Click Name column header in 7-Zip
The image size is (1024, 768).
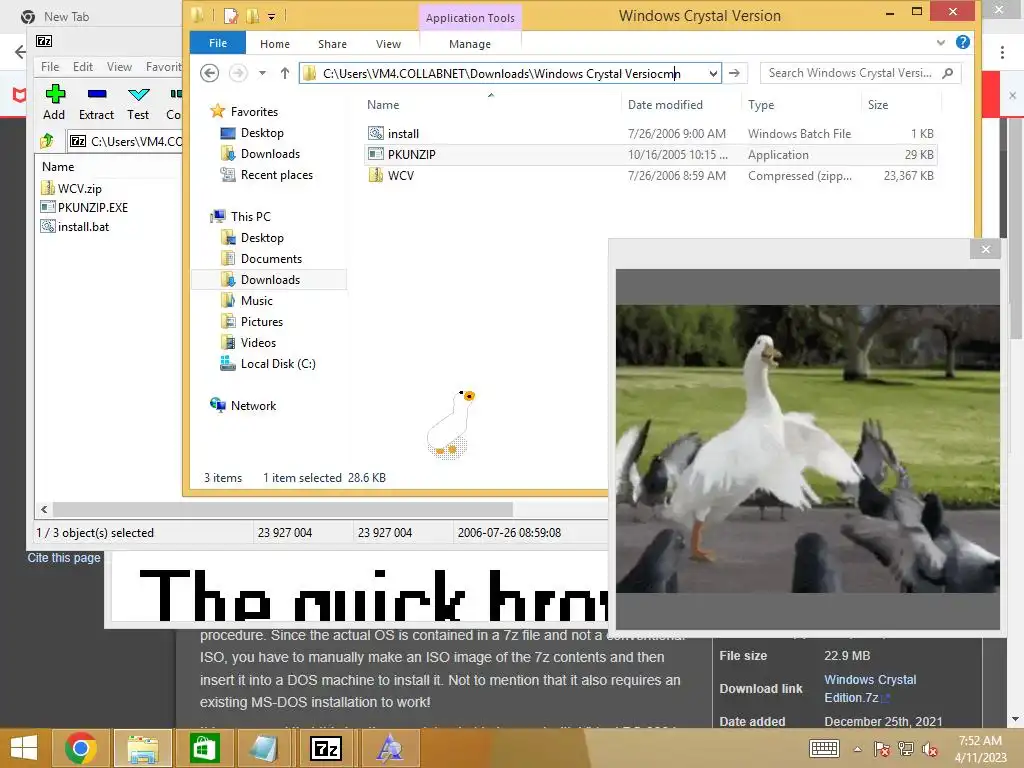58,167
